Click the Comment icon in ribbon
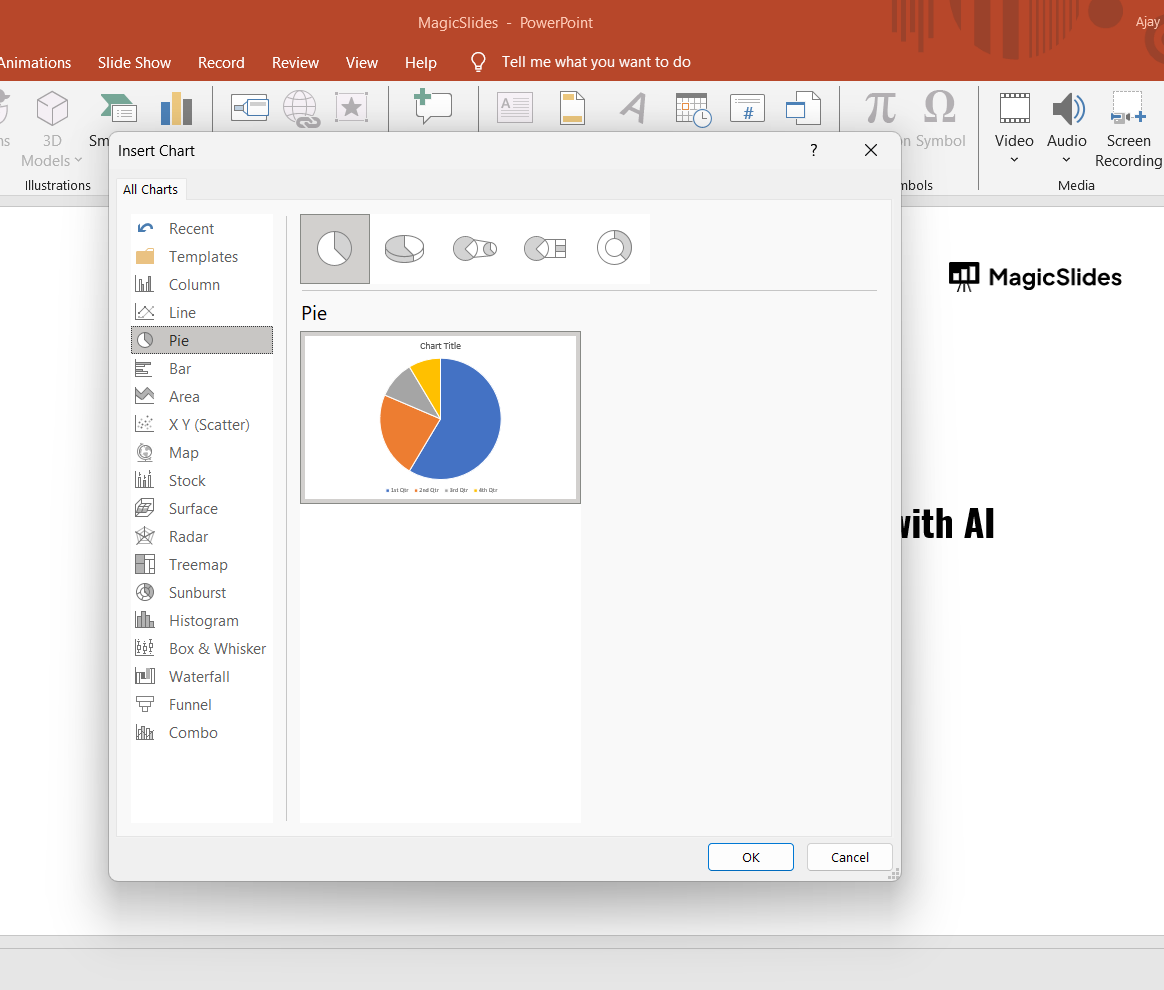 coord(433,107)
